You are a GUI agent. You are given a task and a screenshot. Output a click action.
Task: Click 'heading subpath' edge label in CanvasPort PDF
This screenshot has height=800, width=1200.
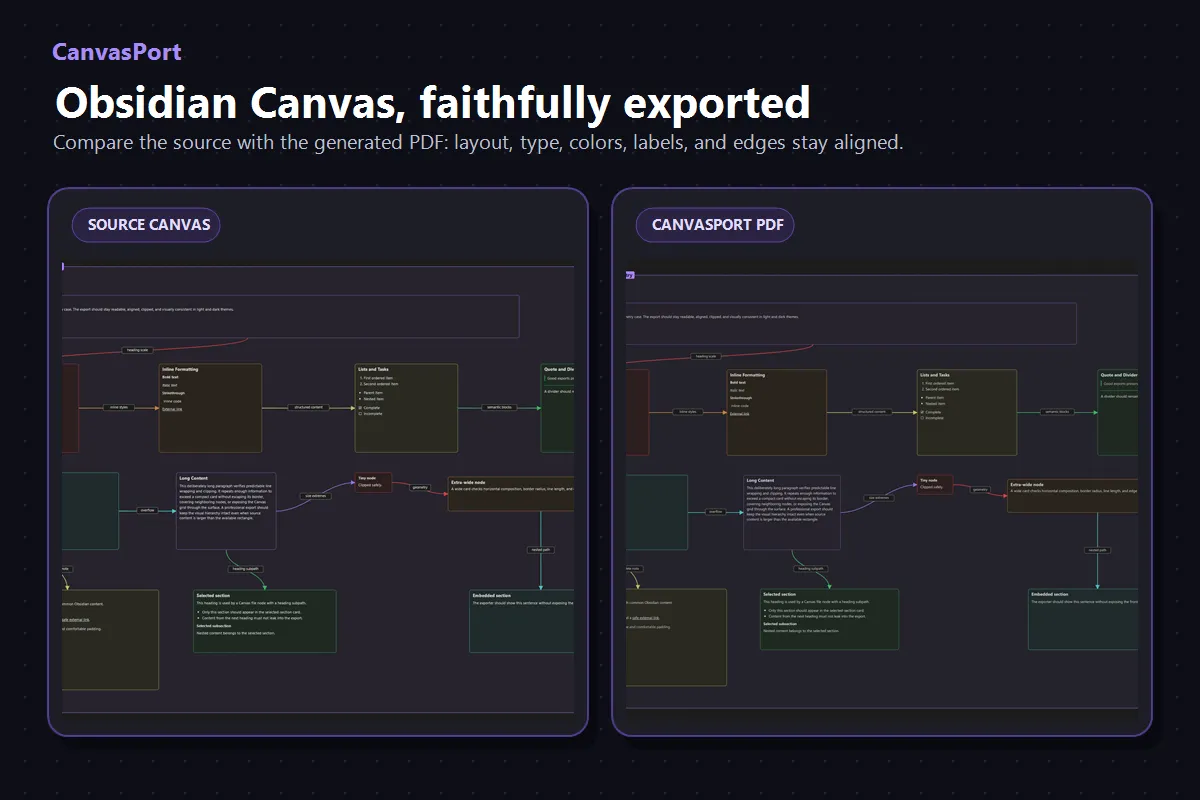810,568
